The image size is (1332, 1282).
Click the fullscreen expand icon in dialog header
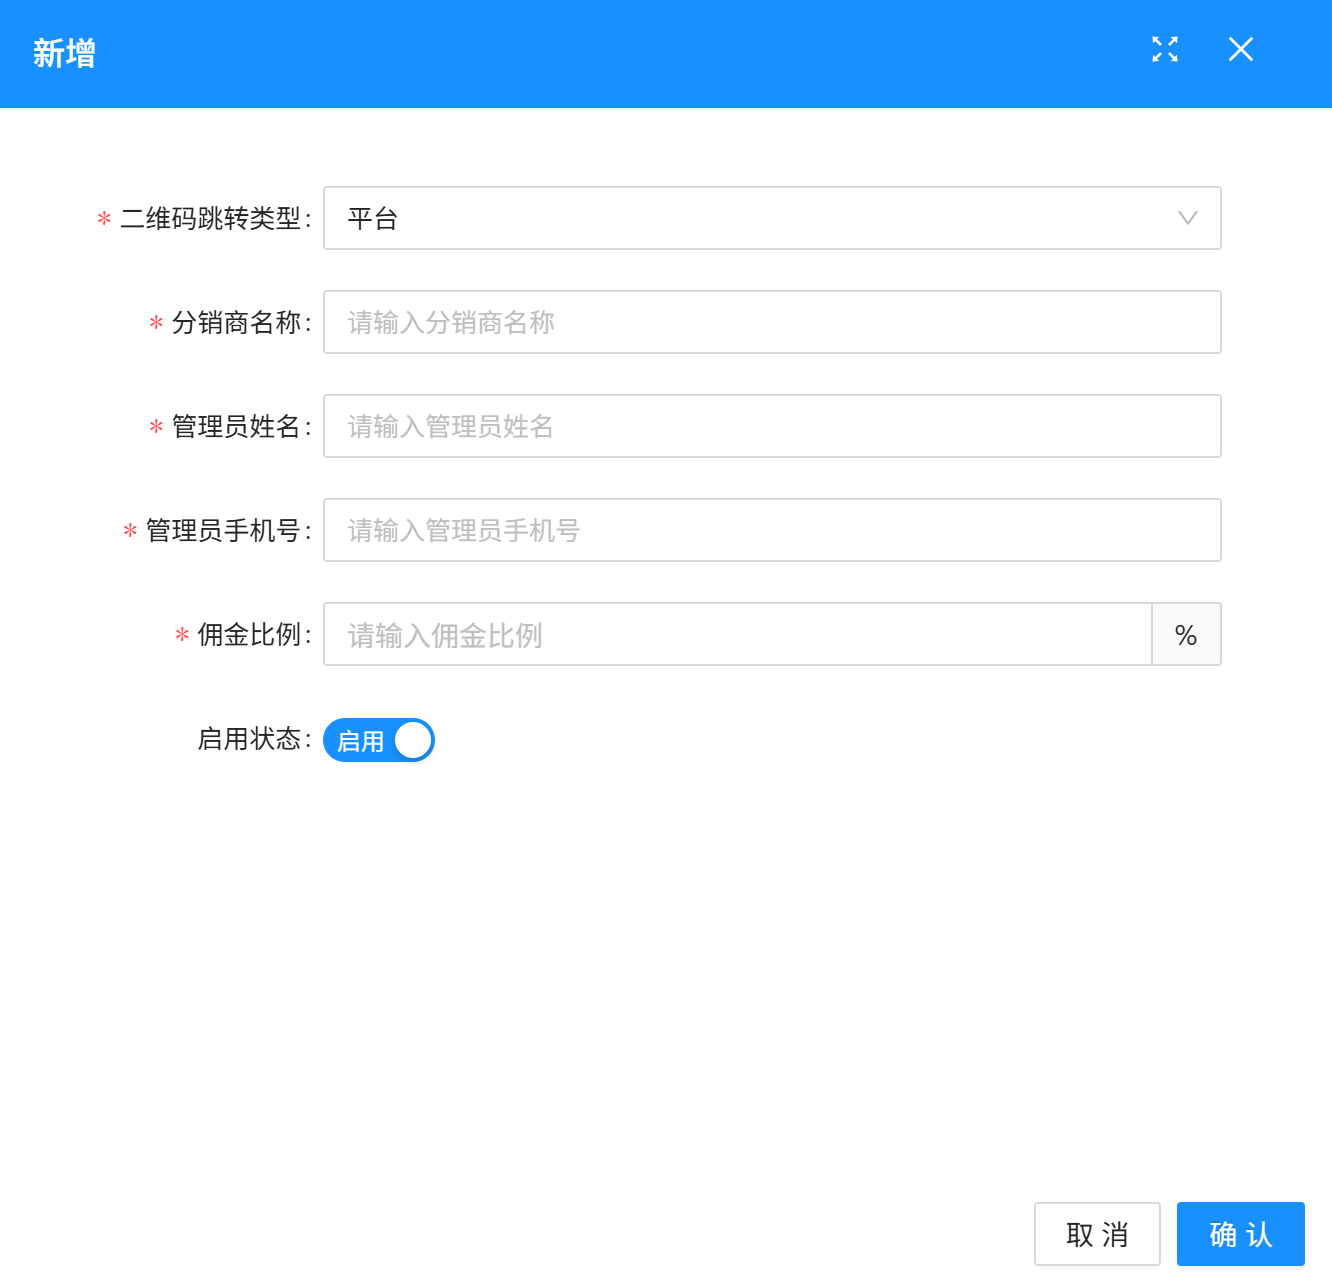(1165, 50)
